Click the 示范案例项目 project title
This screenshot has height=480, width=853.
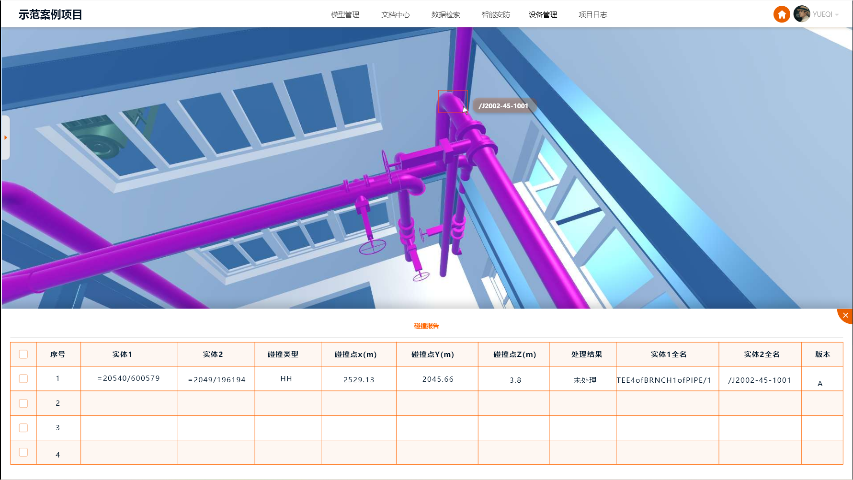51,15
